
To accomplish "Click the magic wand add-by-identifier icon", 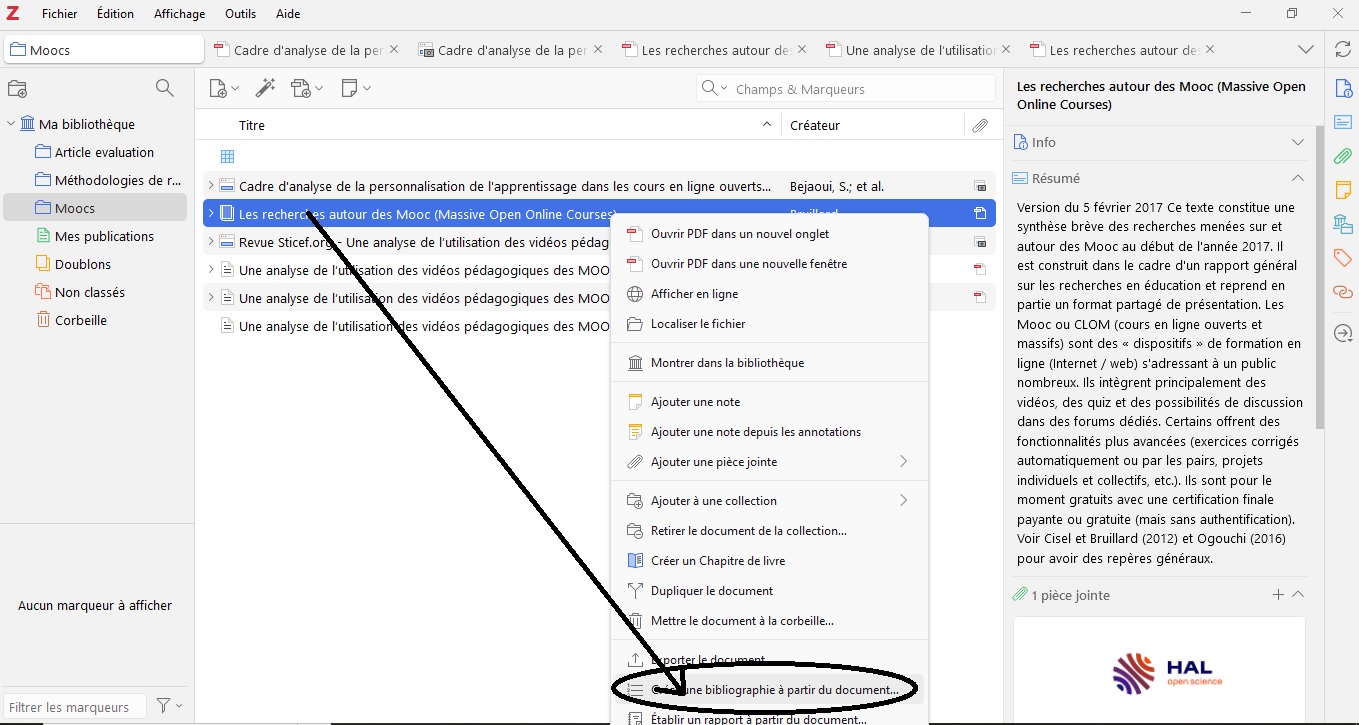I will tap(265, 89).
